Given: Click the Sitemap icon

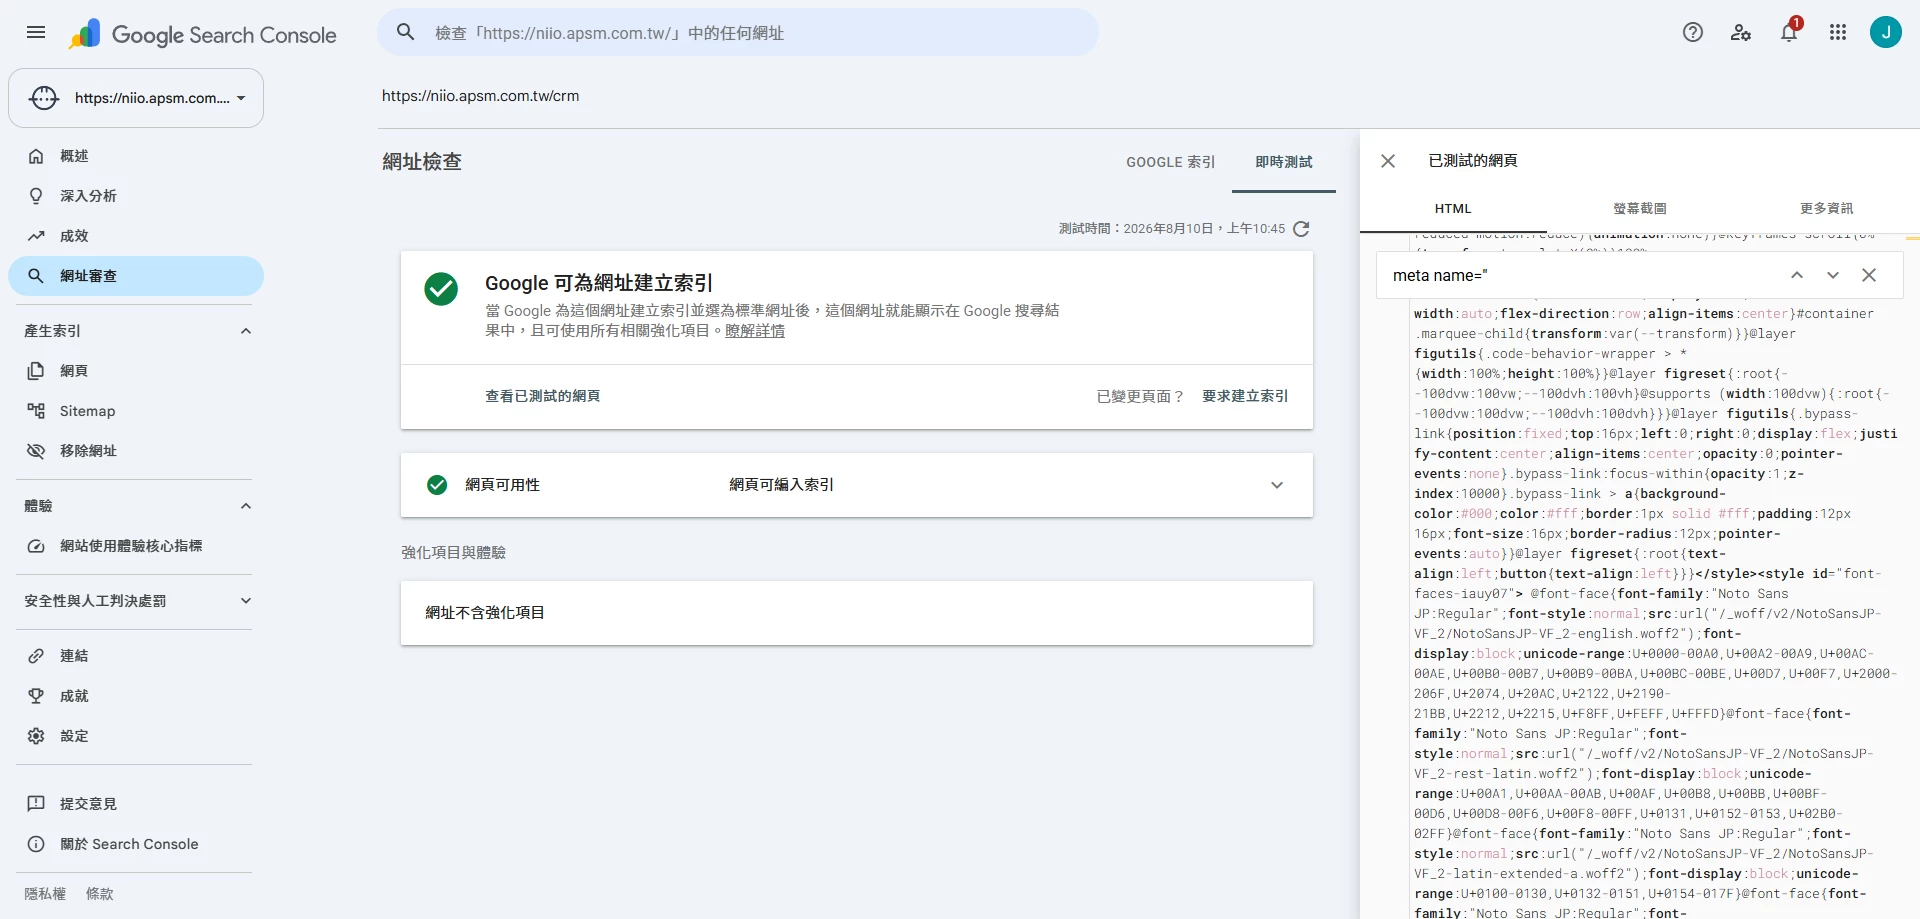Looking at the screenshot, I should click(x=36, y=411).
